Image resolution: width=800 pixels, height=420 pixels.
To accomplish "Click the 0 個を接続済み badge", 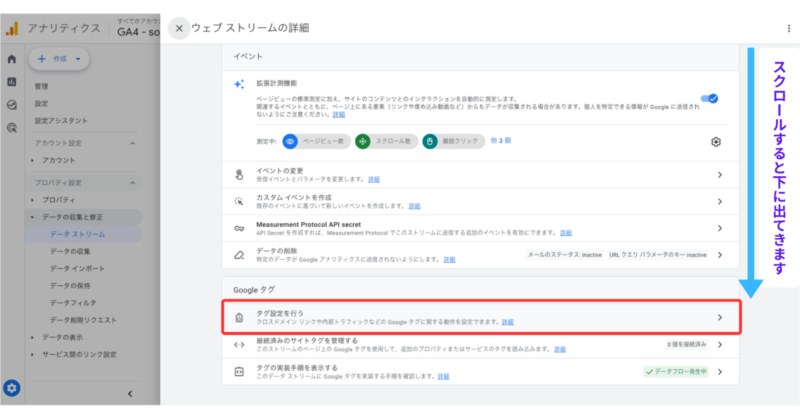I will (x=687, y=344).
